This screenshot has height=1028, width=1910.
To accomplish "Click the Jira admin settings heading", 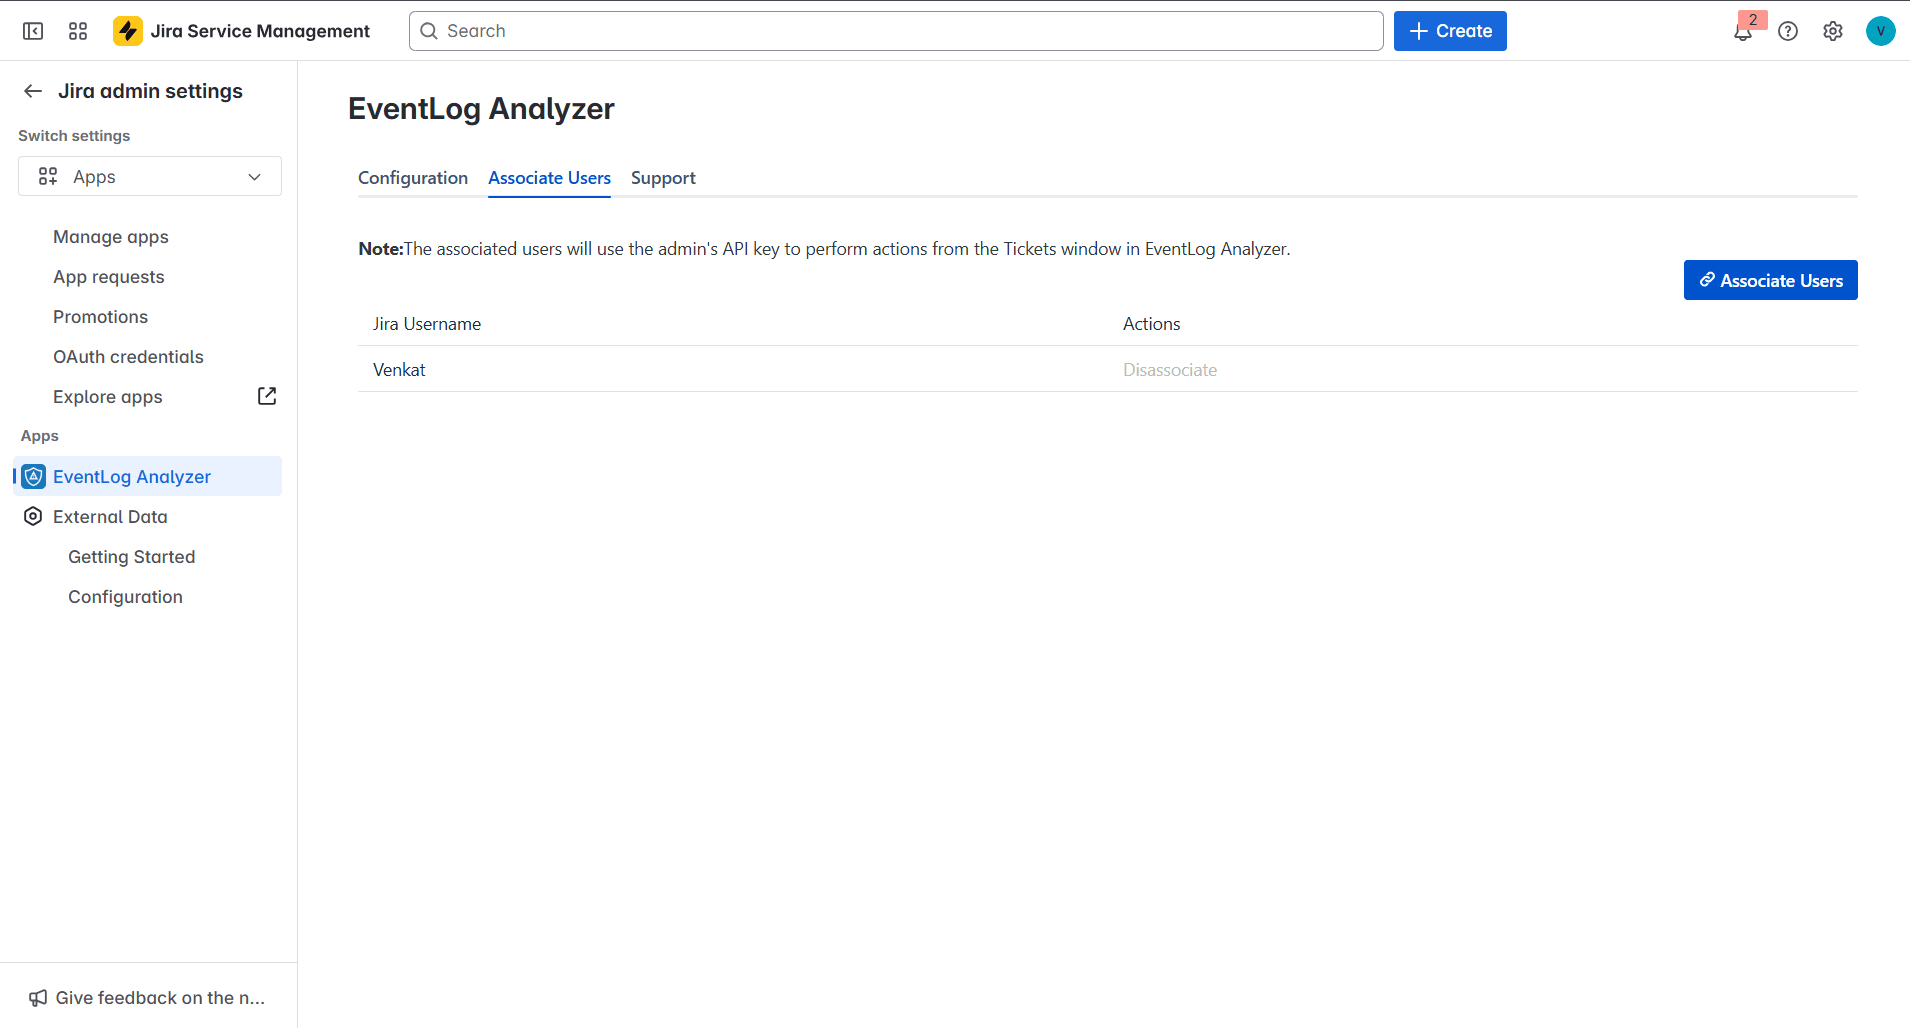I will (150, 91).
